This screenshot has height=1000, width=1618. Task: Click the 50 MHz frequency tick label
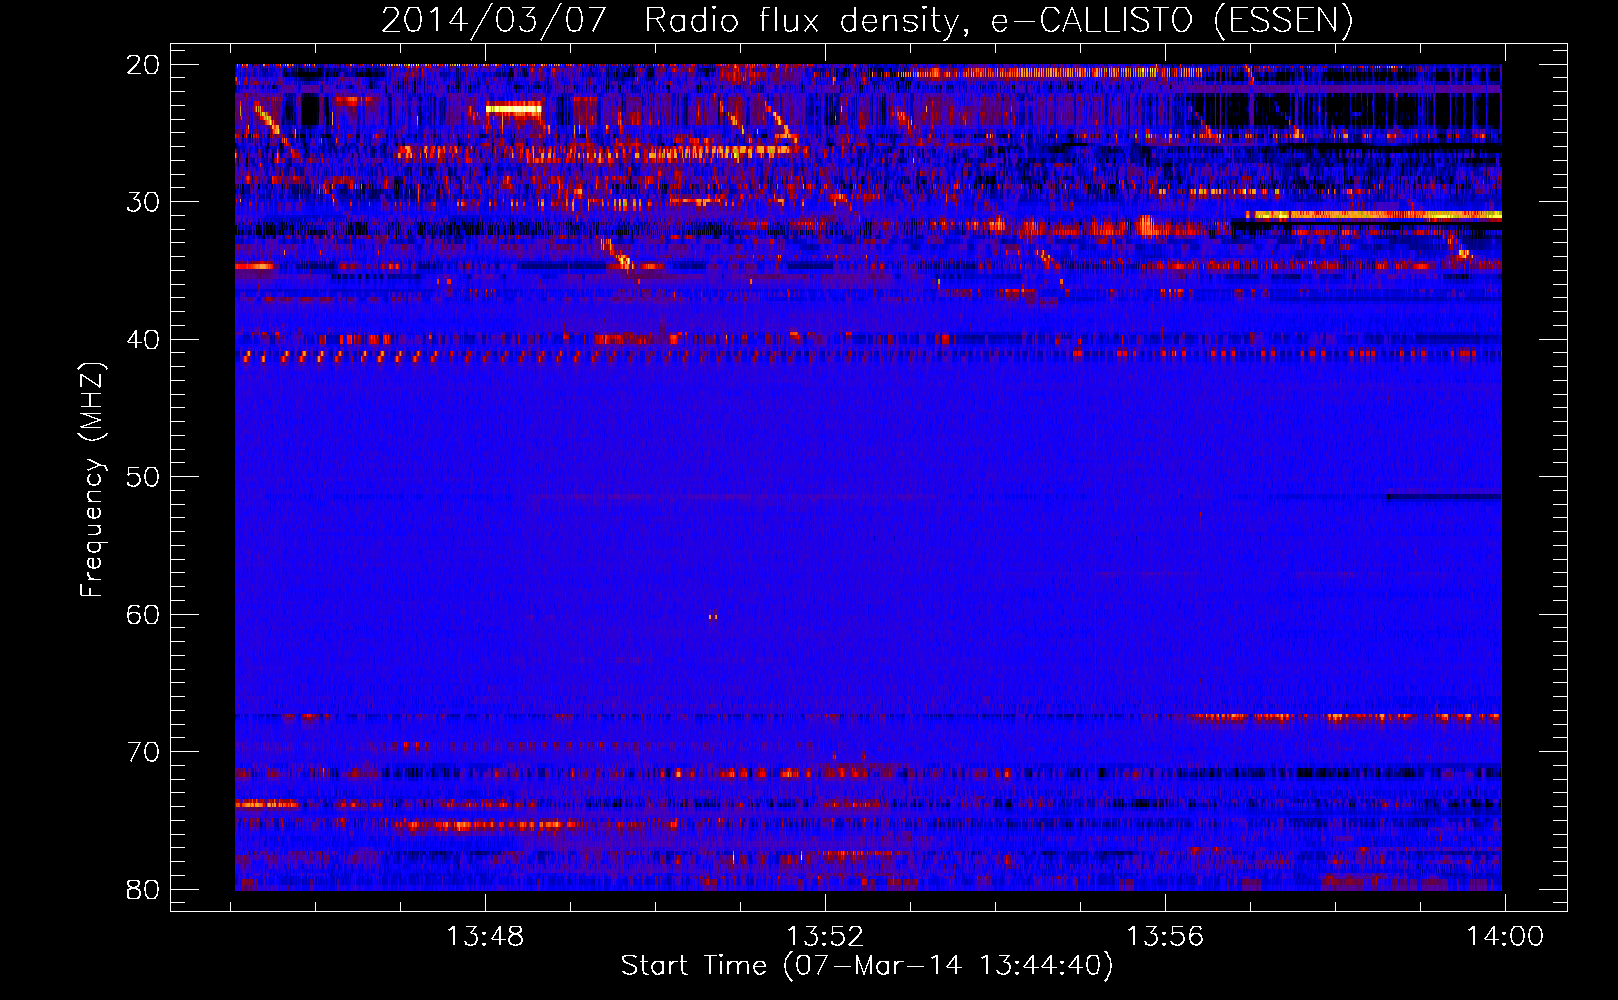(143, 477)
